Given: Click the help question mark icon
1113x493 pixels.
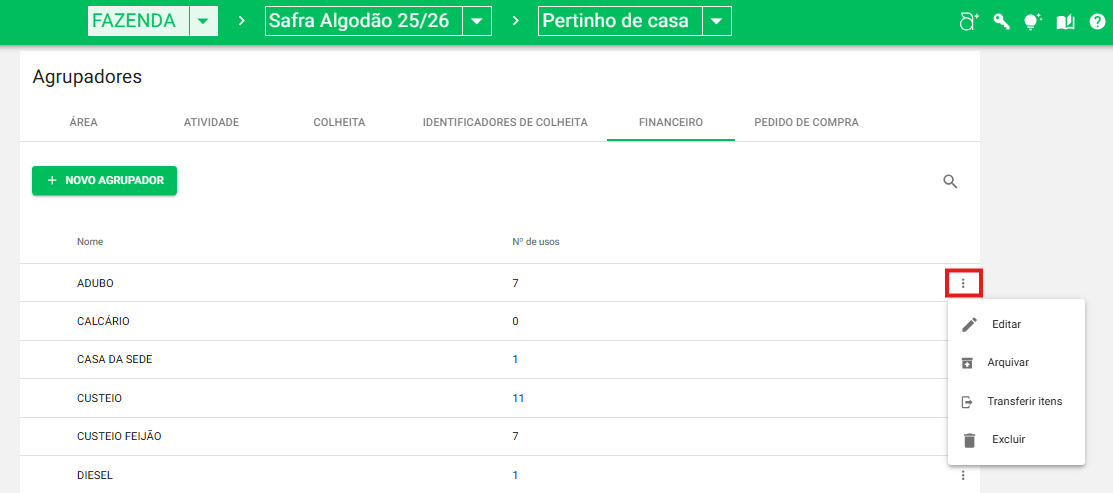Looking at the screenshot, I should pyautogui.click(x=1097, y=22).
